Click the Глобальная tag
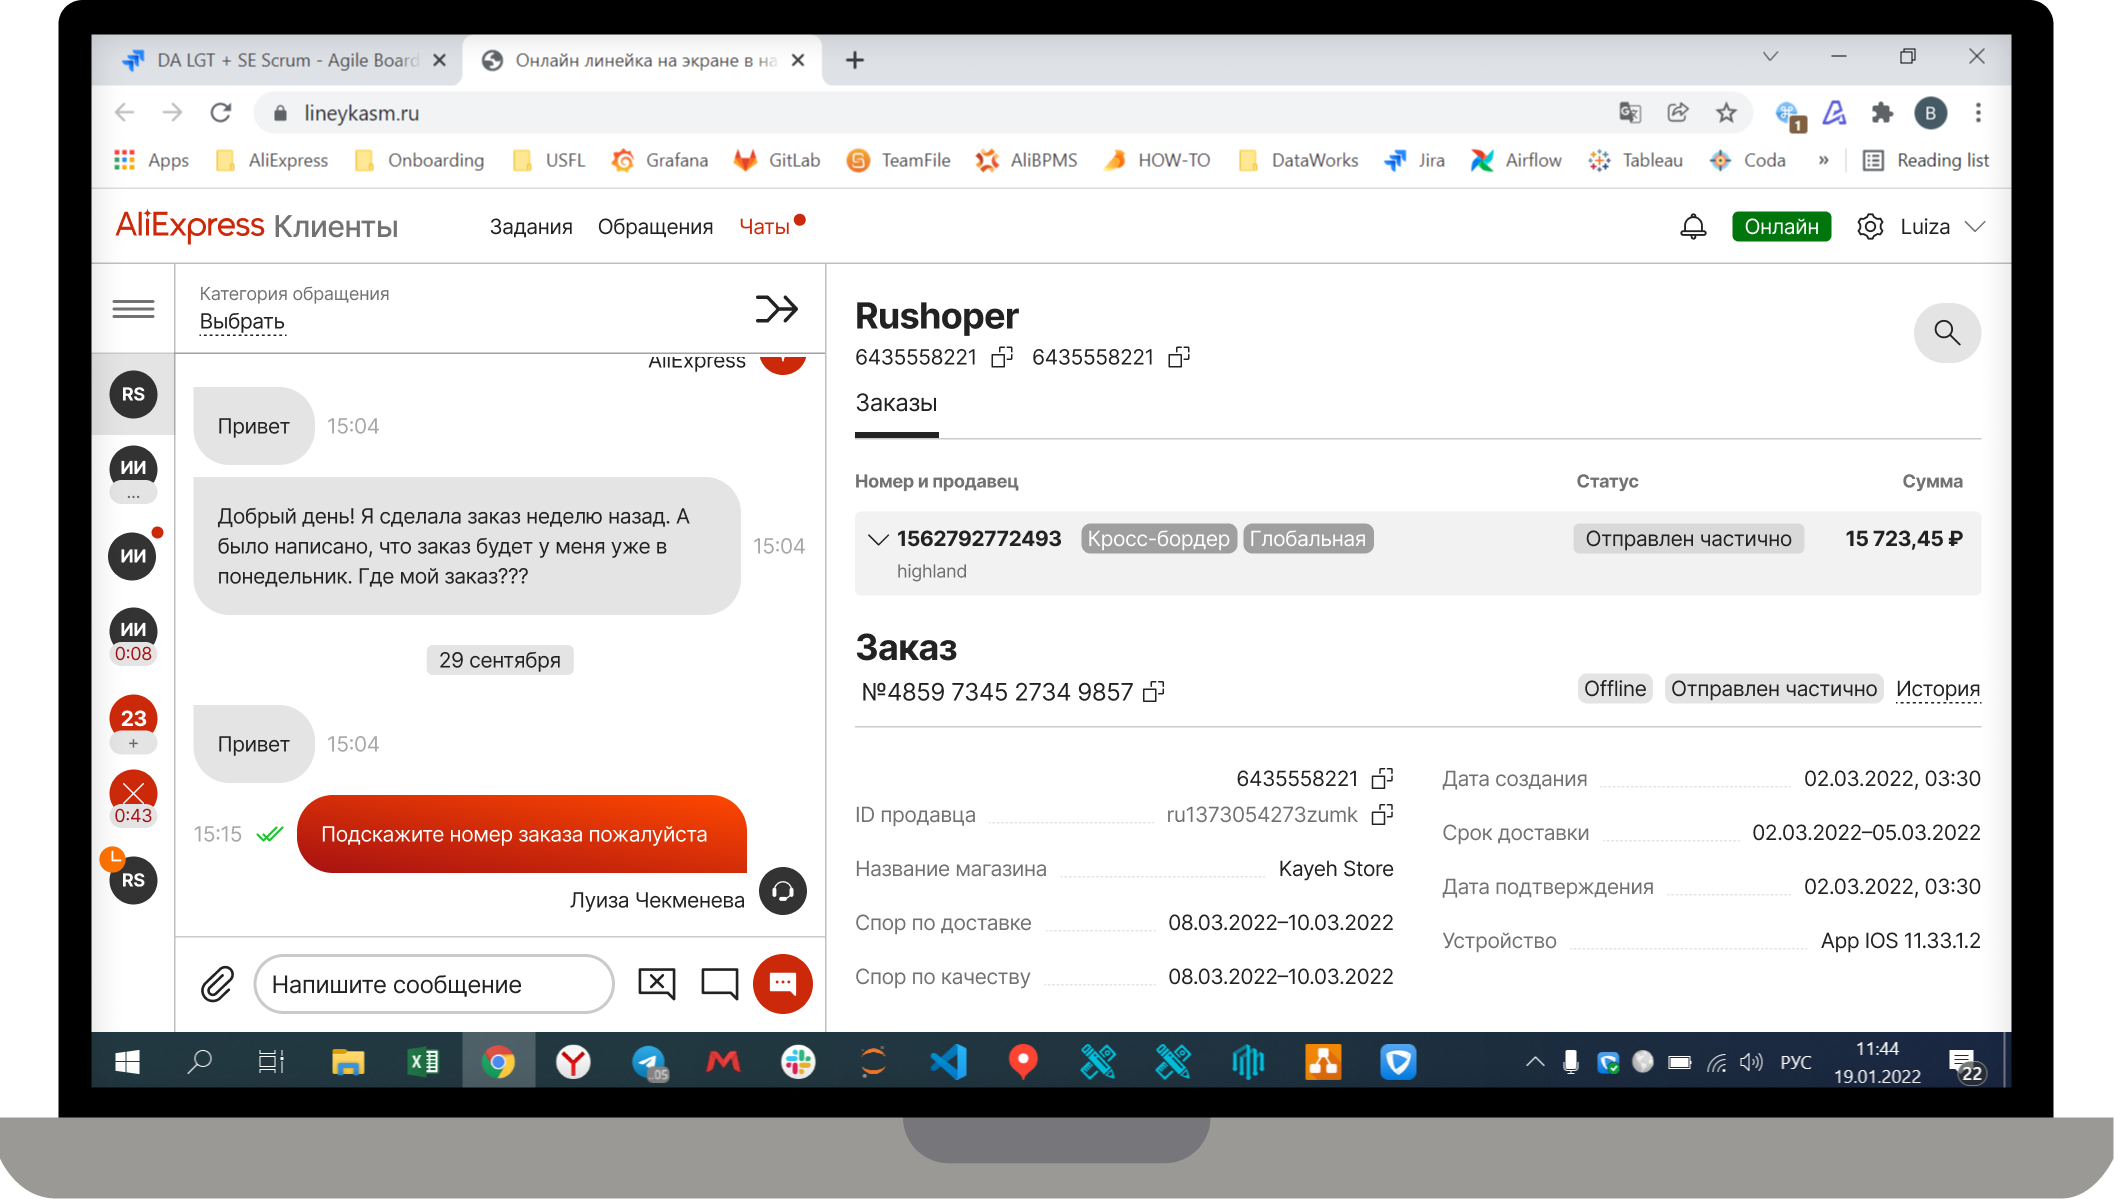Image resolution: width=2114 pixels, height=1199 pixels. [1307, 539]
